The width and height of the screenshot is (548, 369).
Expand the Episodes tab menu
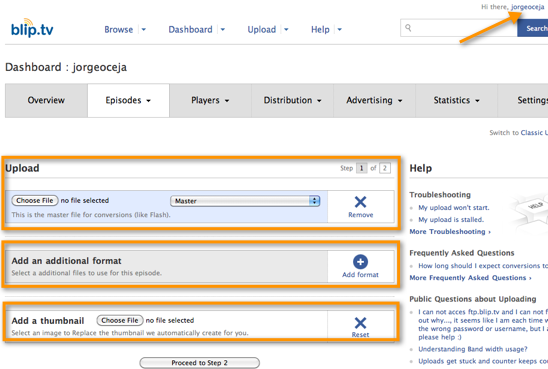click(149, 101)
